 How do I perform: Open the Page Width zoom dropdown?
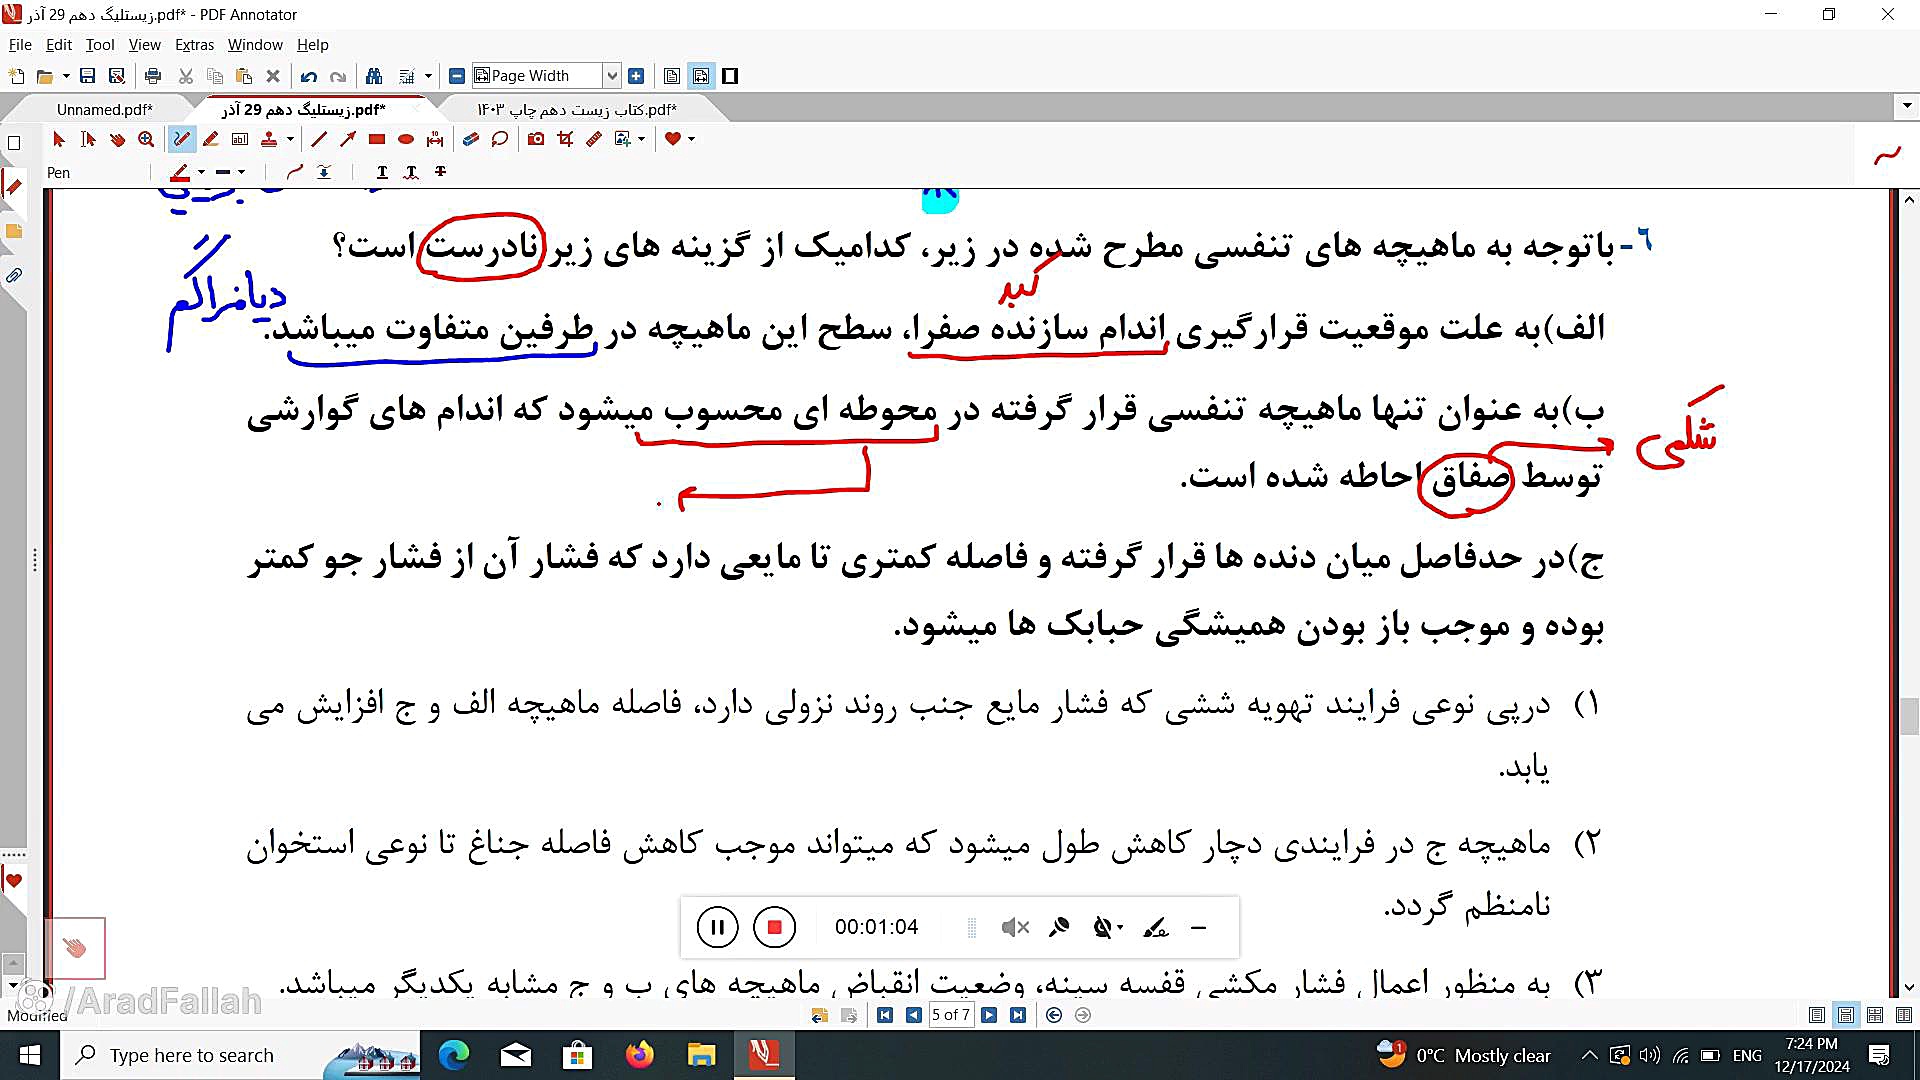pyautogui.click(x=612, y=76)
